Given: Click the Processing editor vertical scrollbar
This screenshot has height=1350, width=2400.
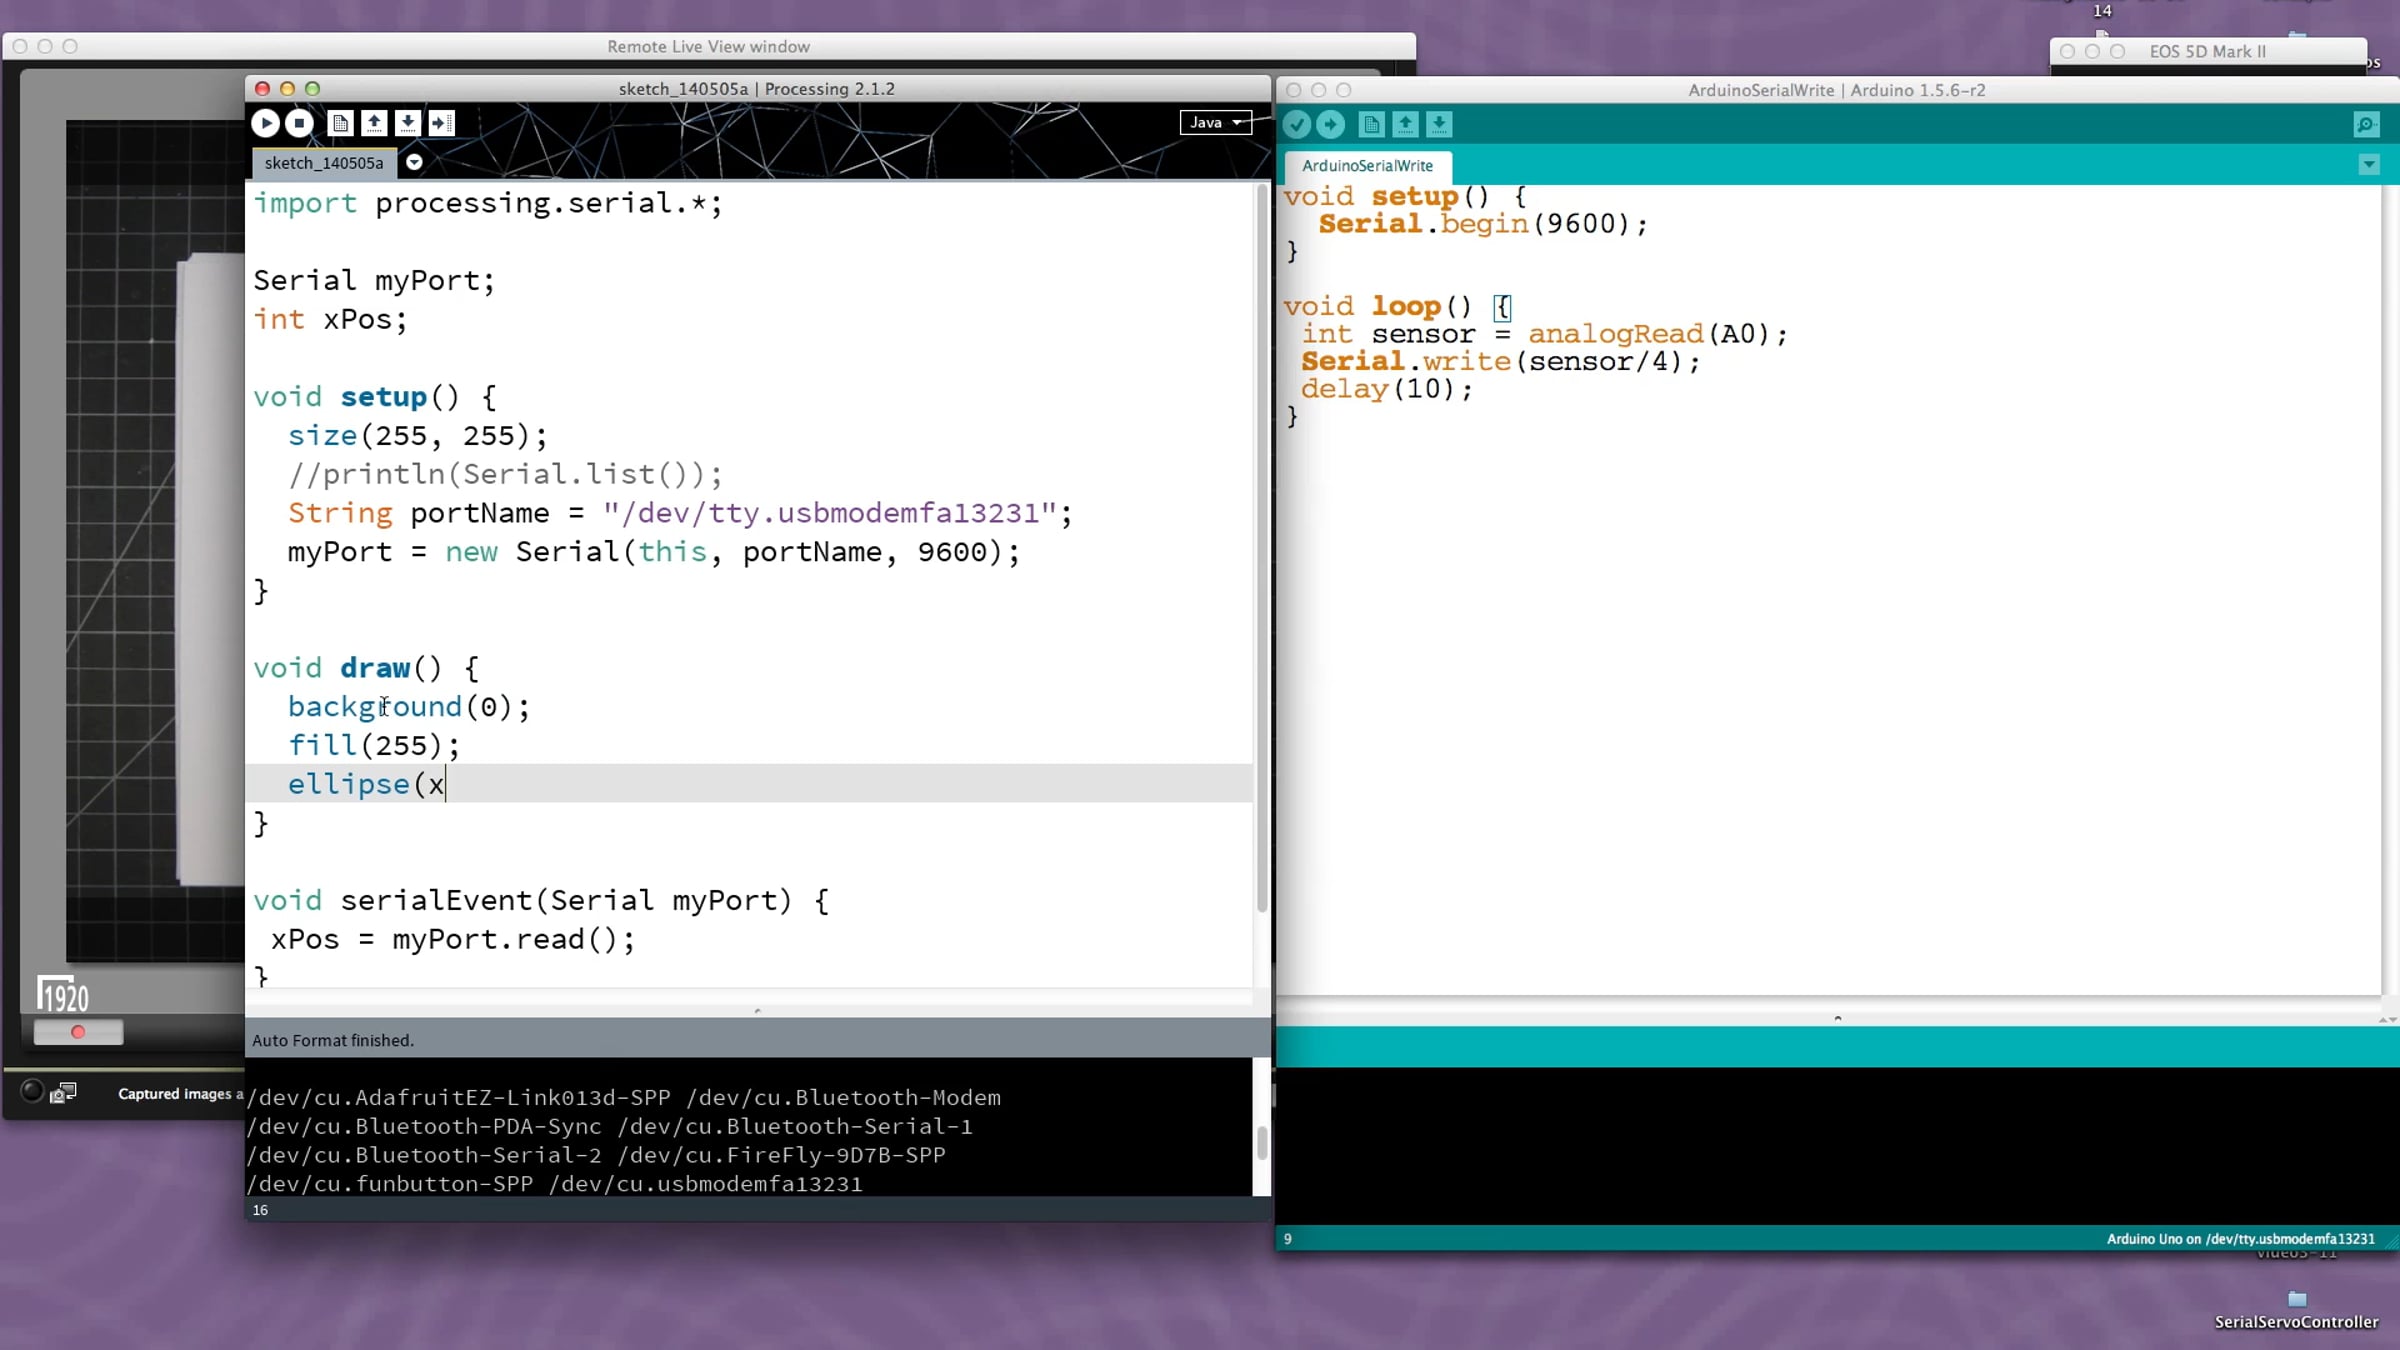Looking at the screenshot, I should coord(1262,548).
